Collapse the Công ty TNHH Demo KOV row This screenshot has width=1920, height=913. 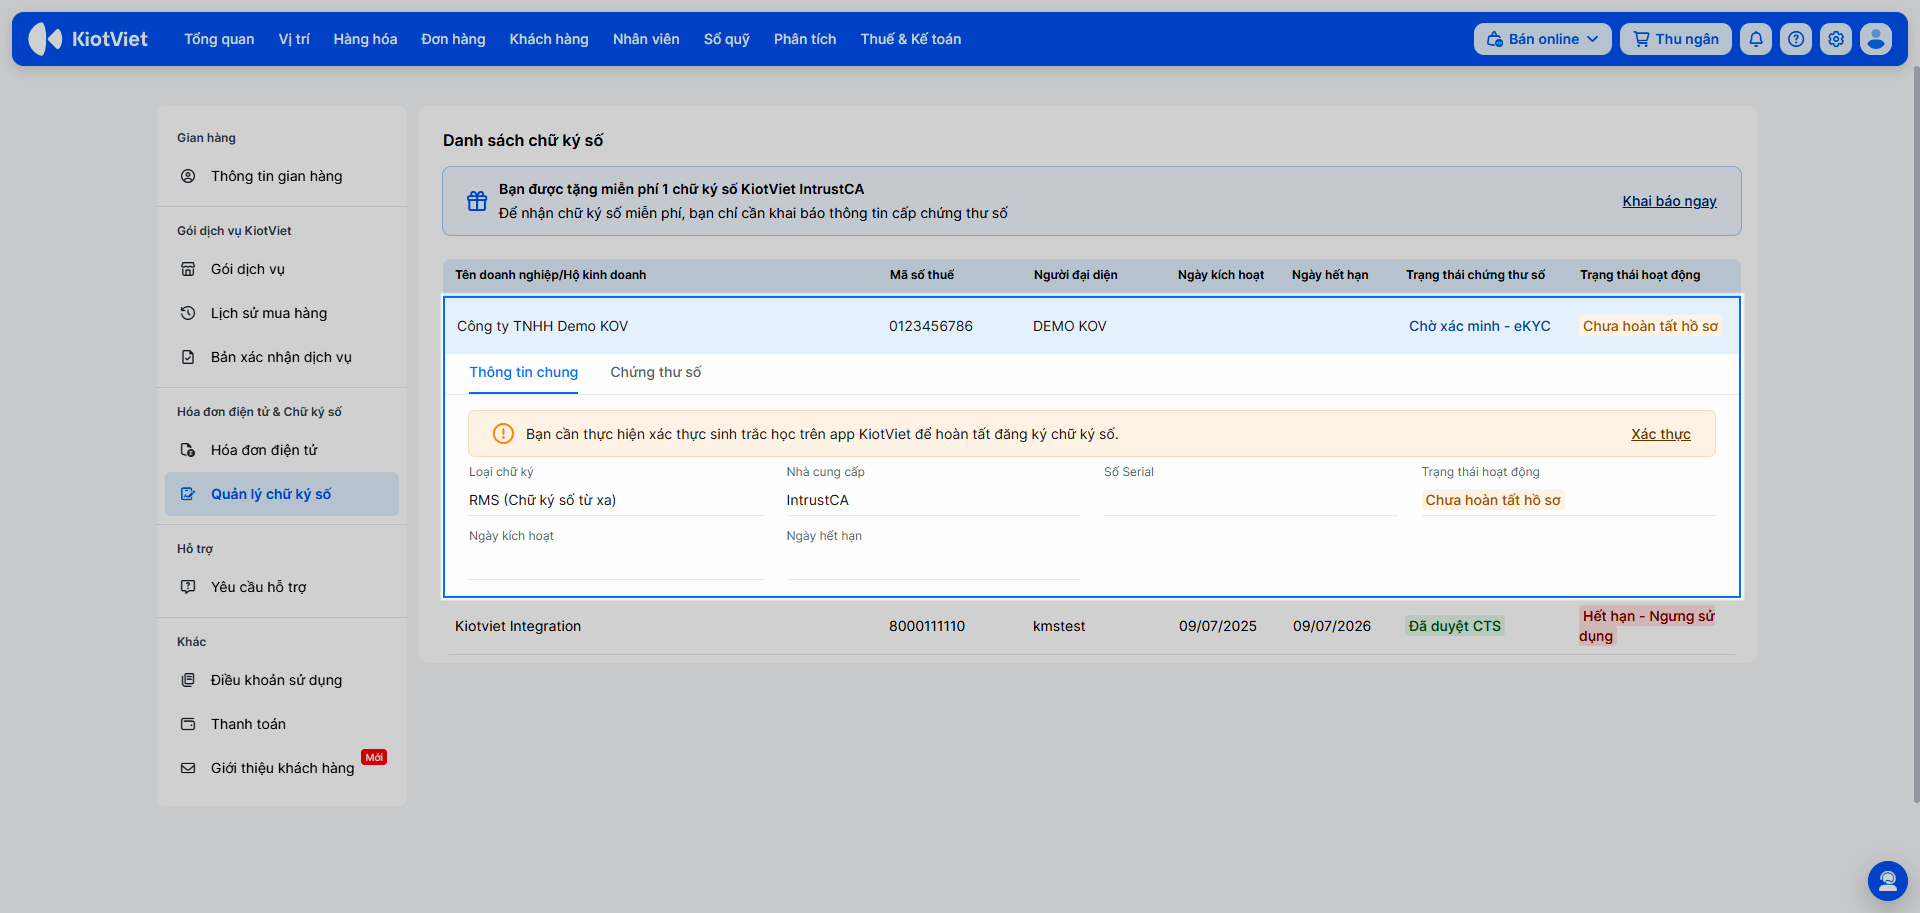tap(1092, 326)
